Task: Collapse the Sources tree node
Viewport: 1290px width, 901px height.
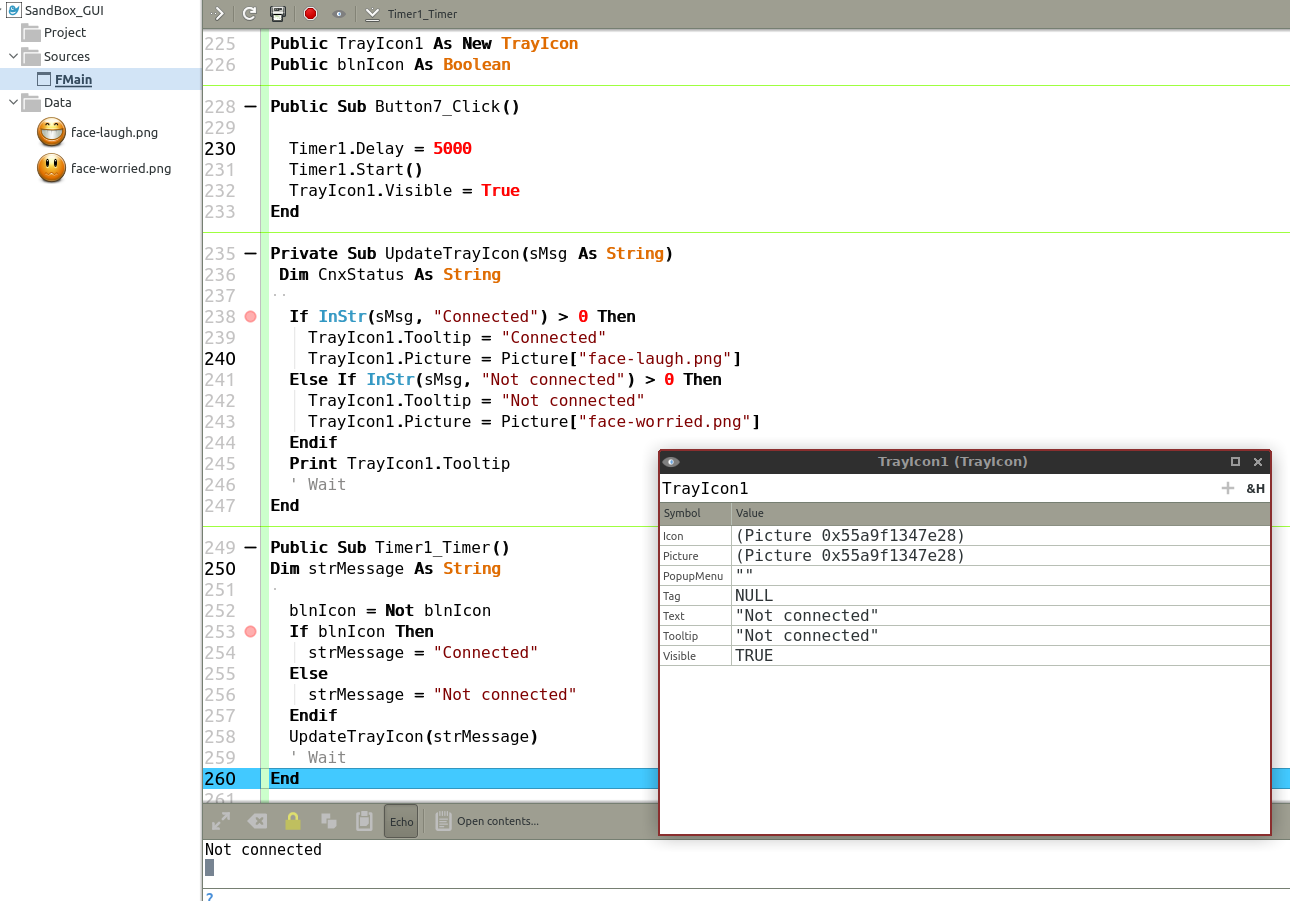Action: pyautogui.click(x=13, y=57)
